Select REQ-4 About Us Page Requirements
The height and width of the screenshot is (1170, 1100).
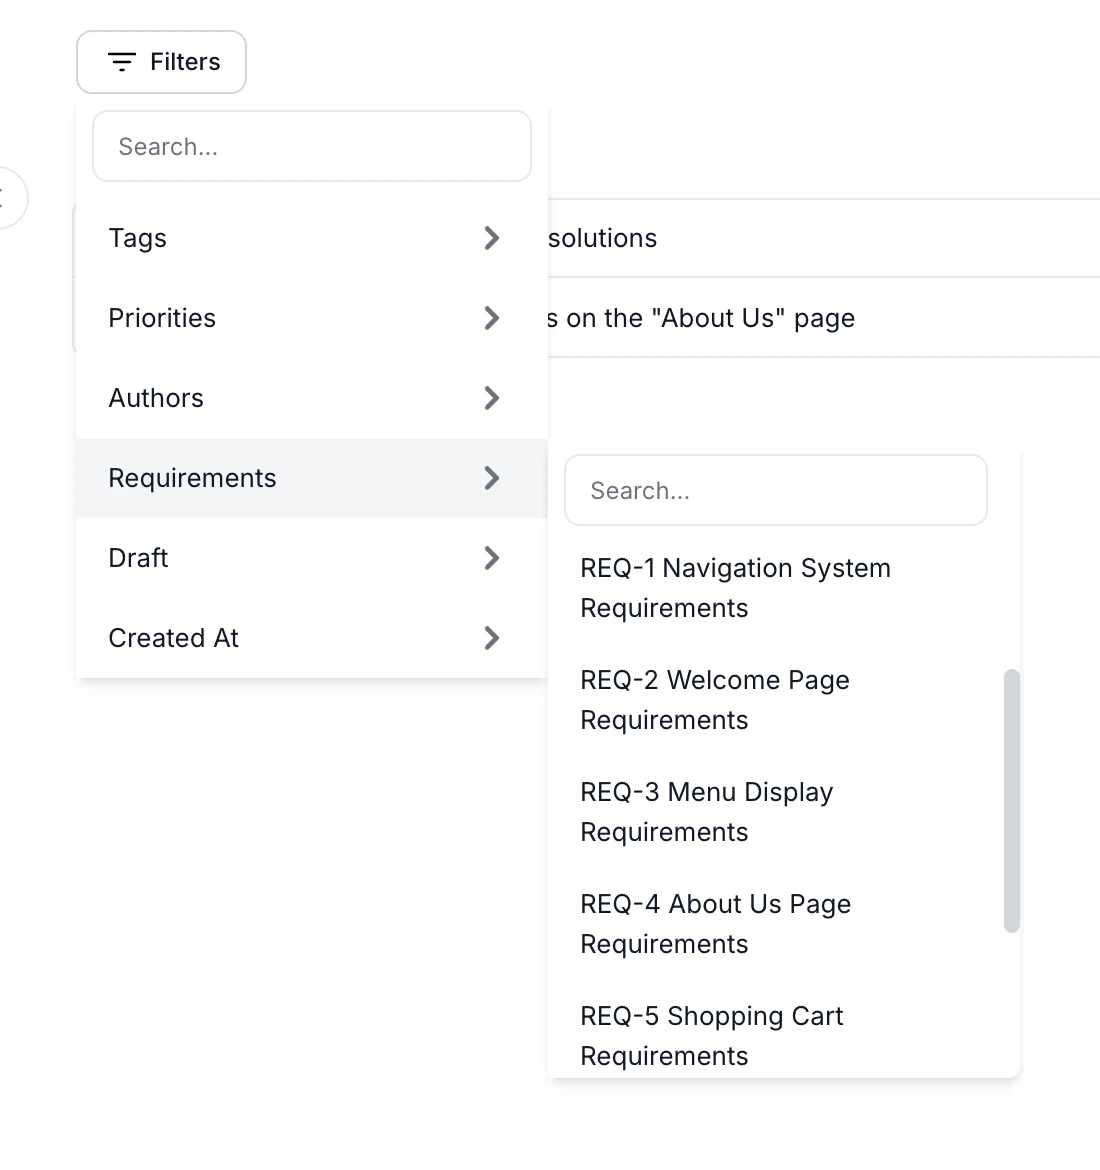[776, 924]
